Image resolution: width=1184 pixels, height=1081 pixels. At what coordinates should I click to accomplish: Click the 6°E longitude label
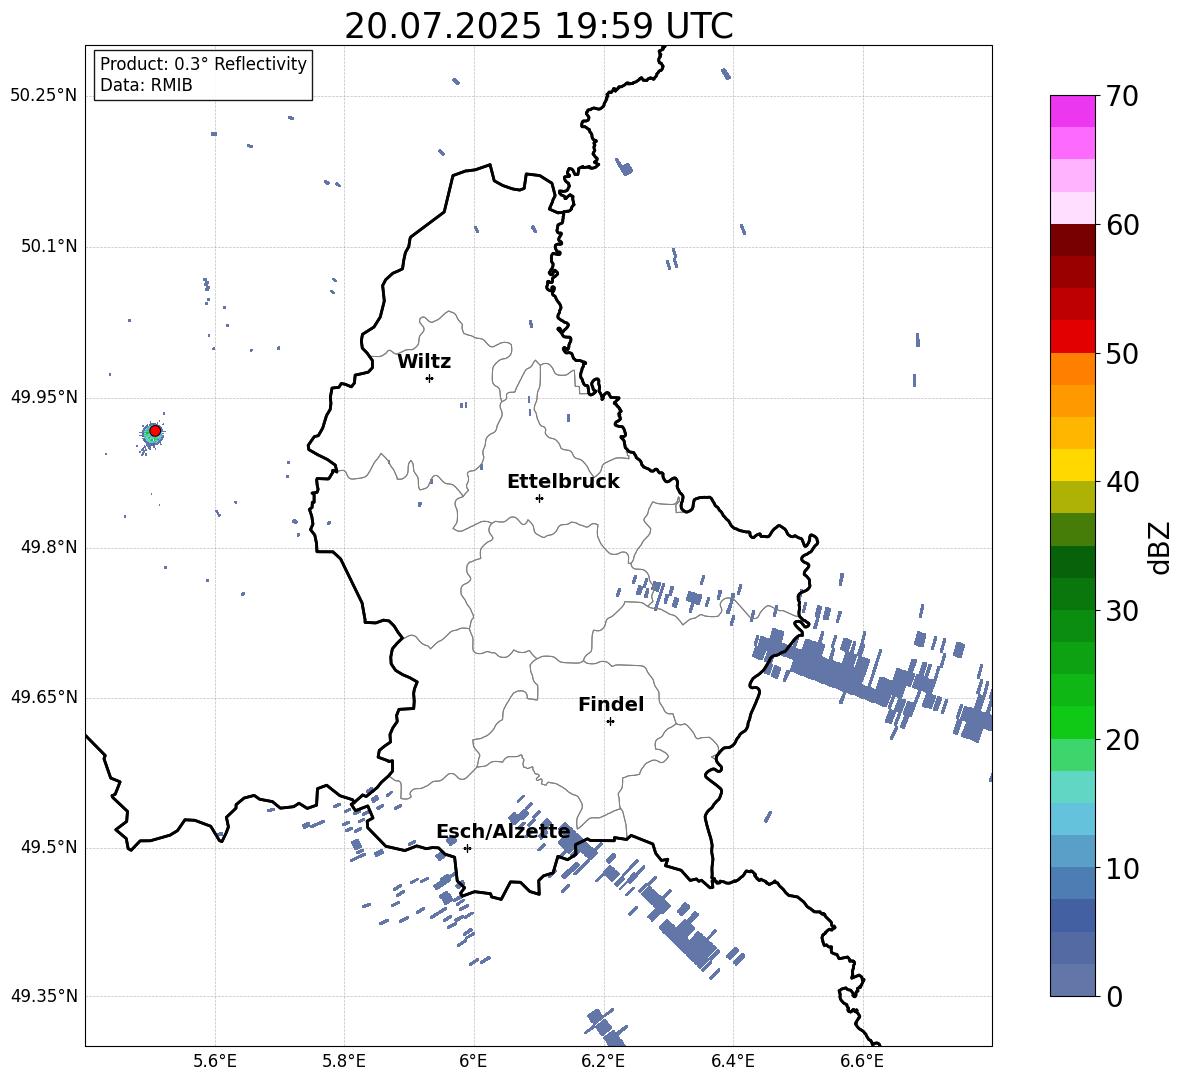pyautogui.click(x=473, y=1061)
